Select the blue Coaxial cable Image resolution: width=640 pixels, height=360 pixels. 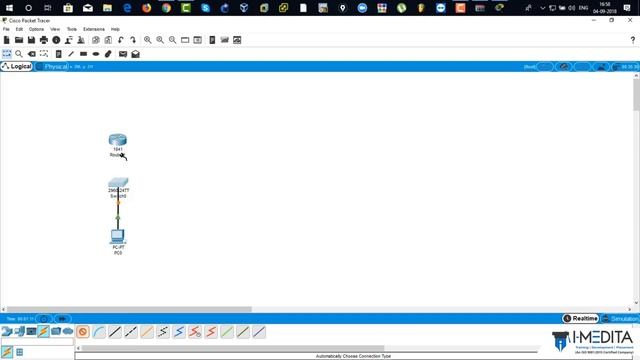point(179,332)
